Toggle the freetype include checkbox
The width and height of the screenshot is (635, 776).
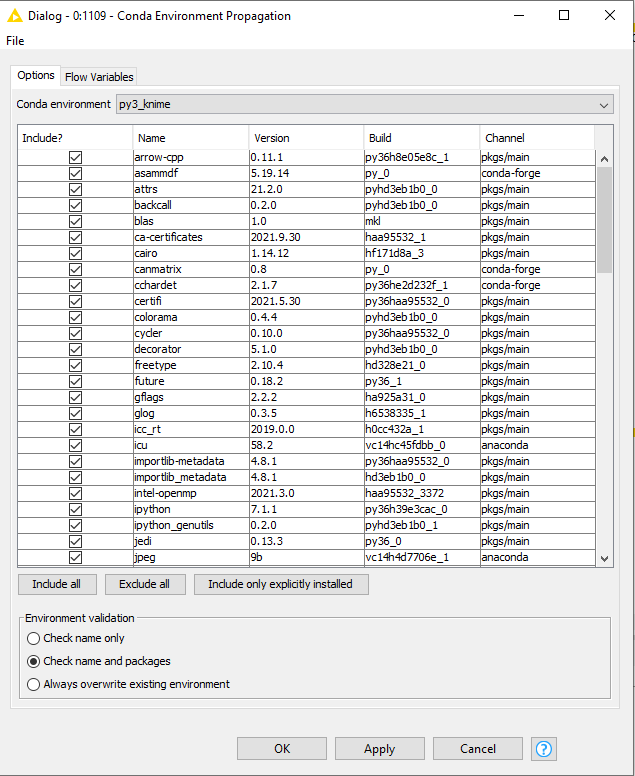(75, 365)
